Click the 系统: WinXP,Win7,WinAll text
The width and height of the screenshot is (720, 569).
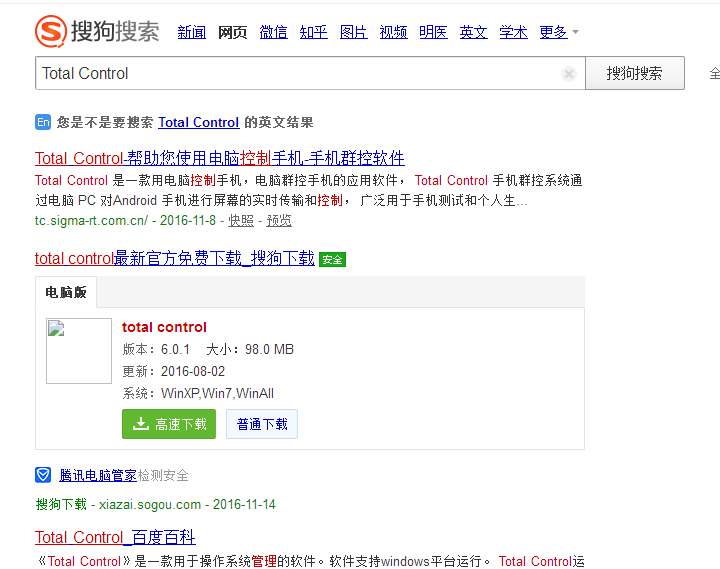[198, 393]
